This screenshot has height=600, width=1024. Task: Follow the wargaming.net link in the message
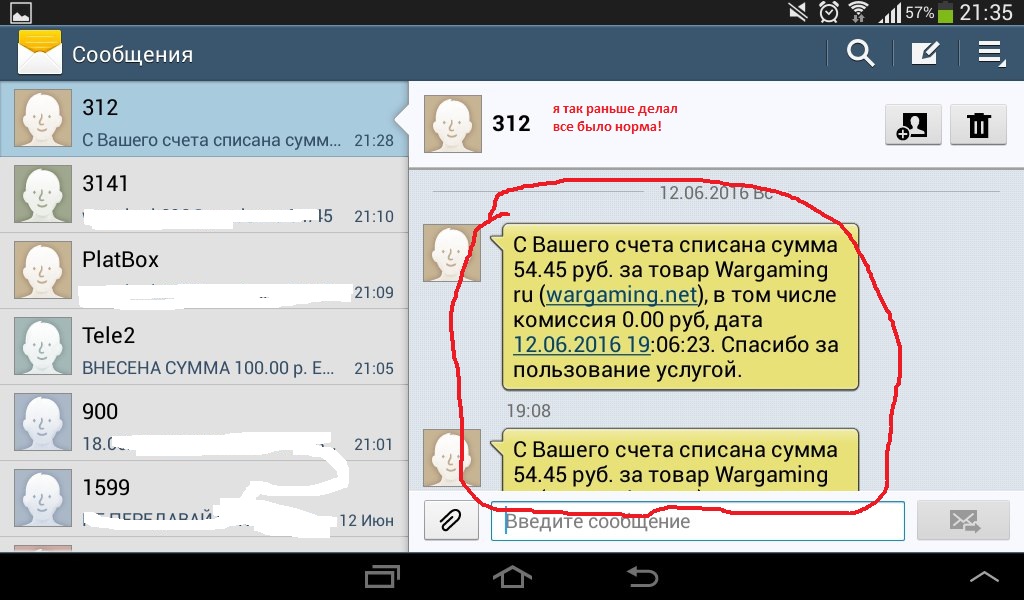[622, 294]
